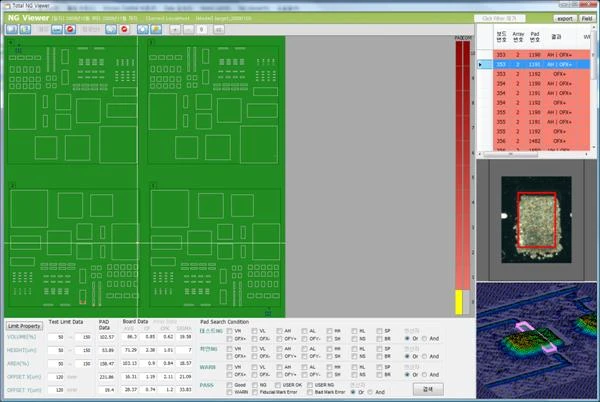
Task: Select table row 353 pad 1192
Action: tap(541, 74)
